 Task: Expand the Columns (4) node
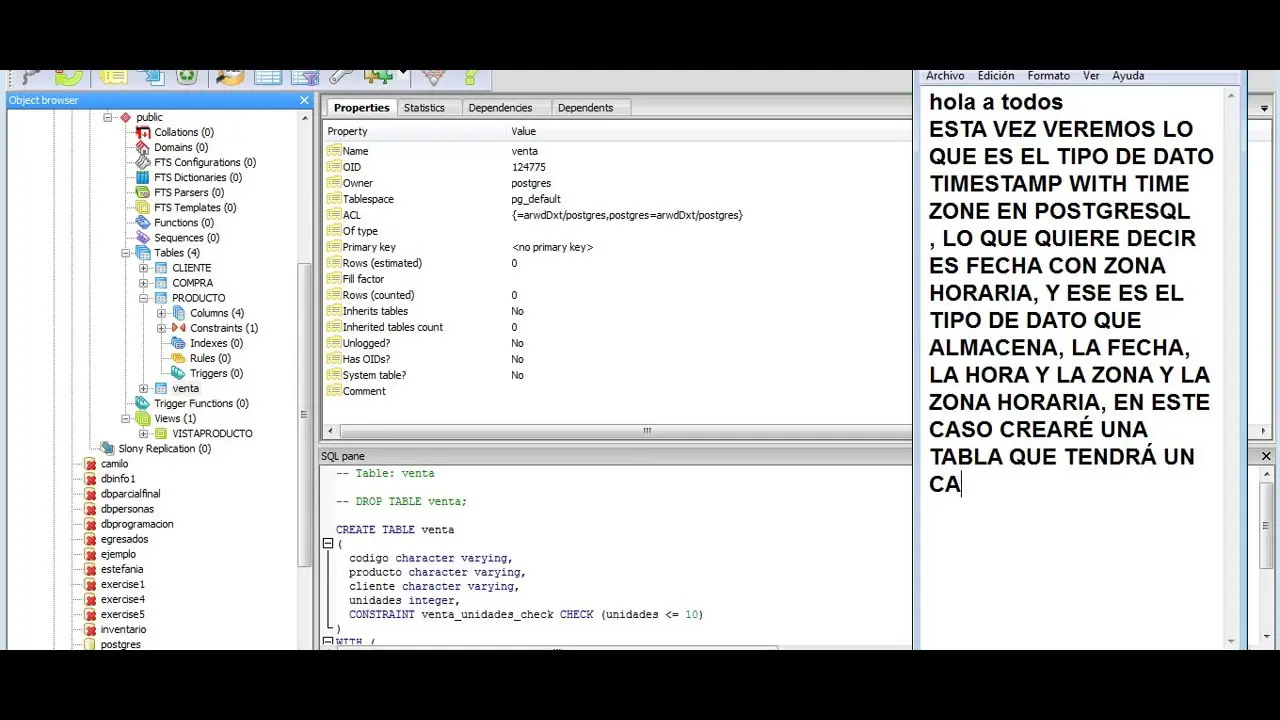click(162, 313)
